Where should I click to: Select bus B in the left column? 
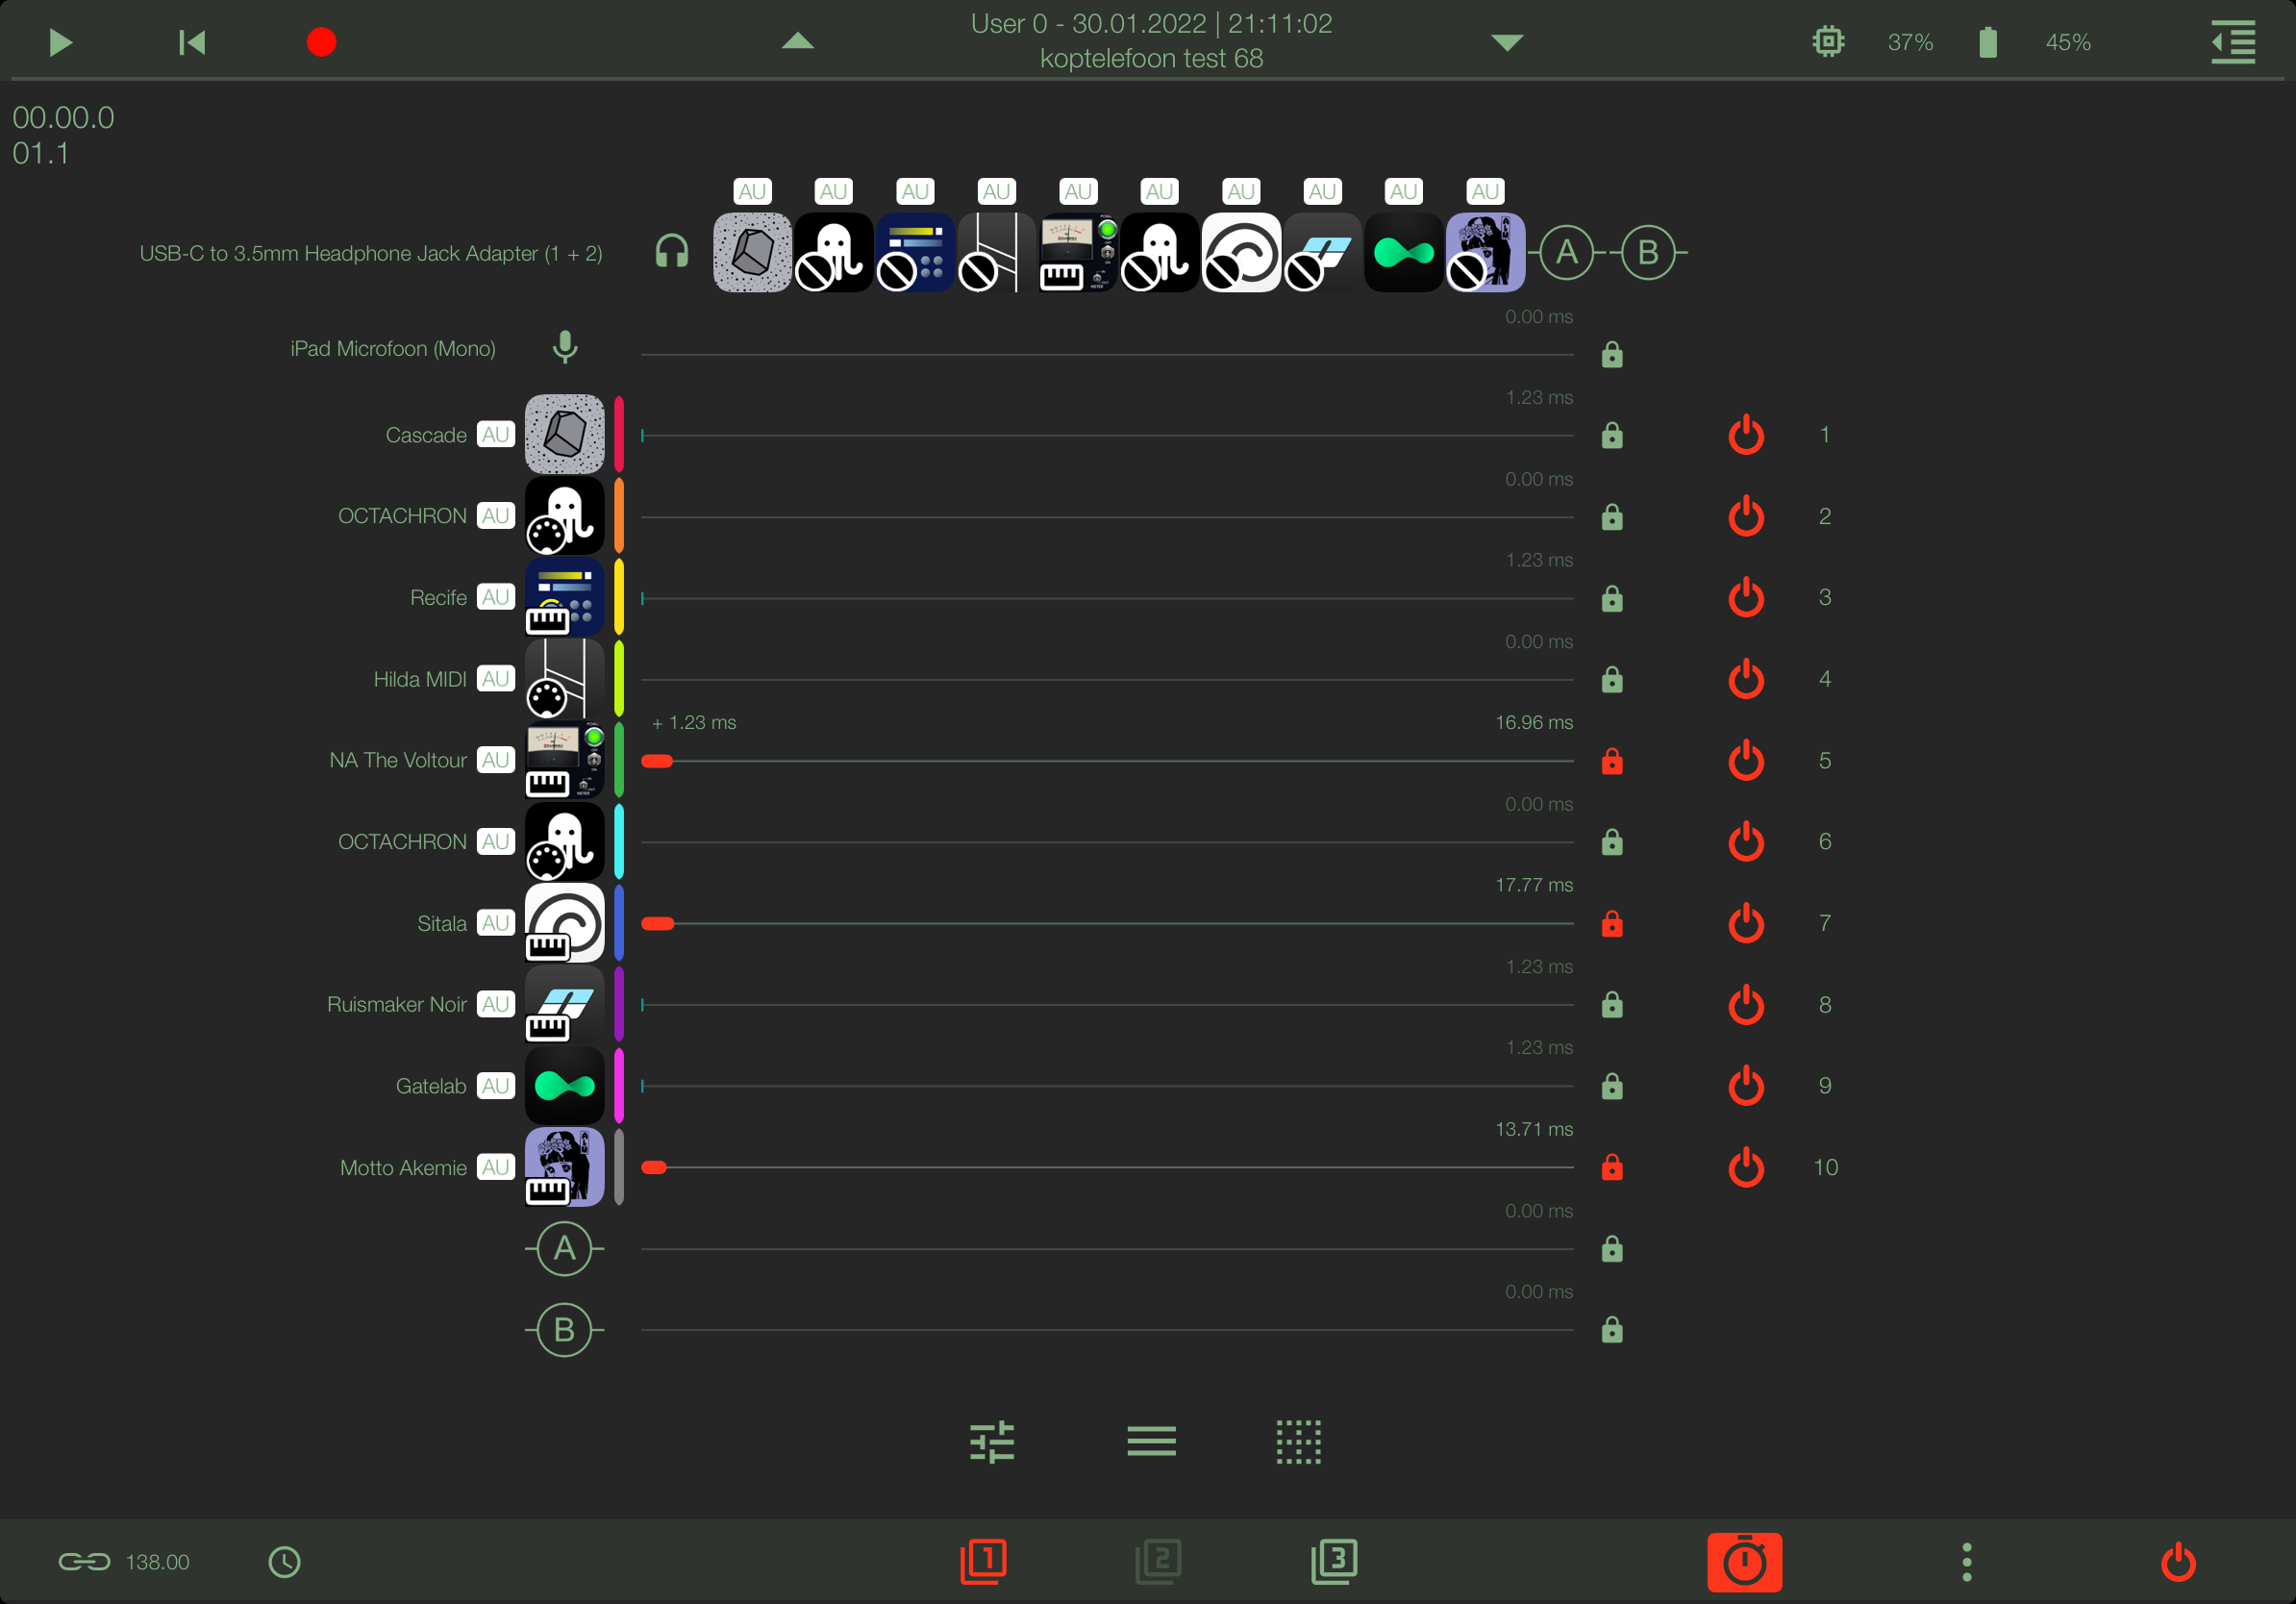565,1330
